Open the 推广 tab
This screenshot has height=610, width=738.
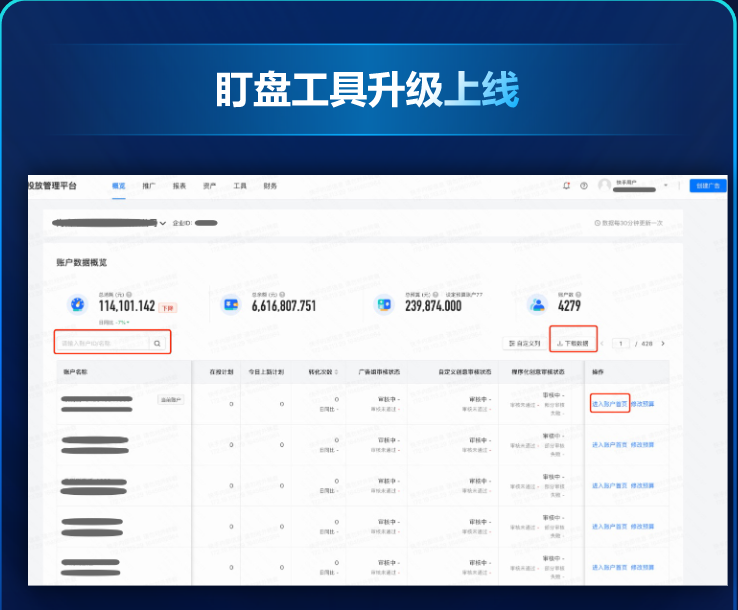pyautogui.click(x=149, y=186)
